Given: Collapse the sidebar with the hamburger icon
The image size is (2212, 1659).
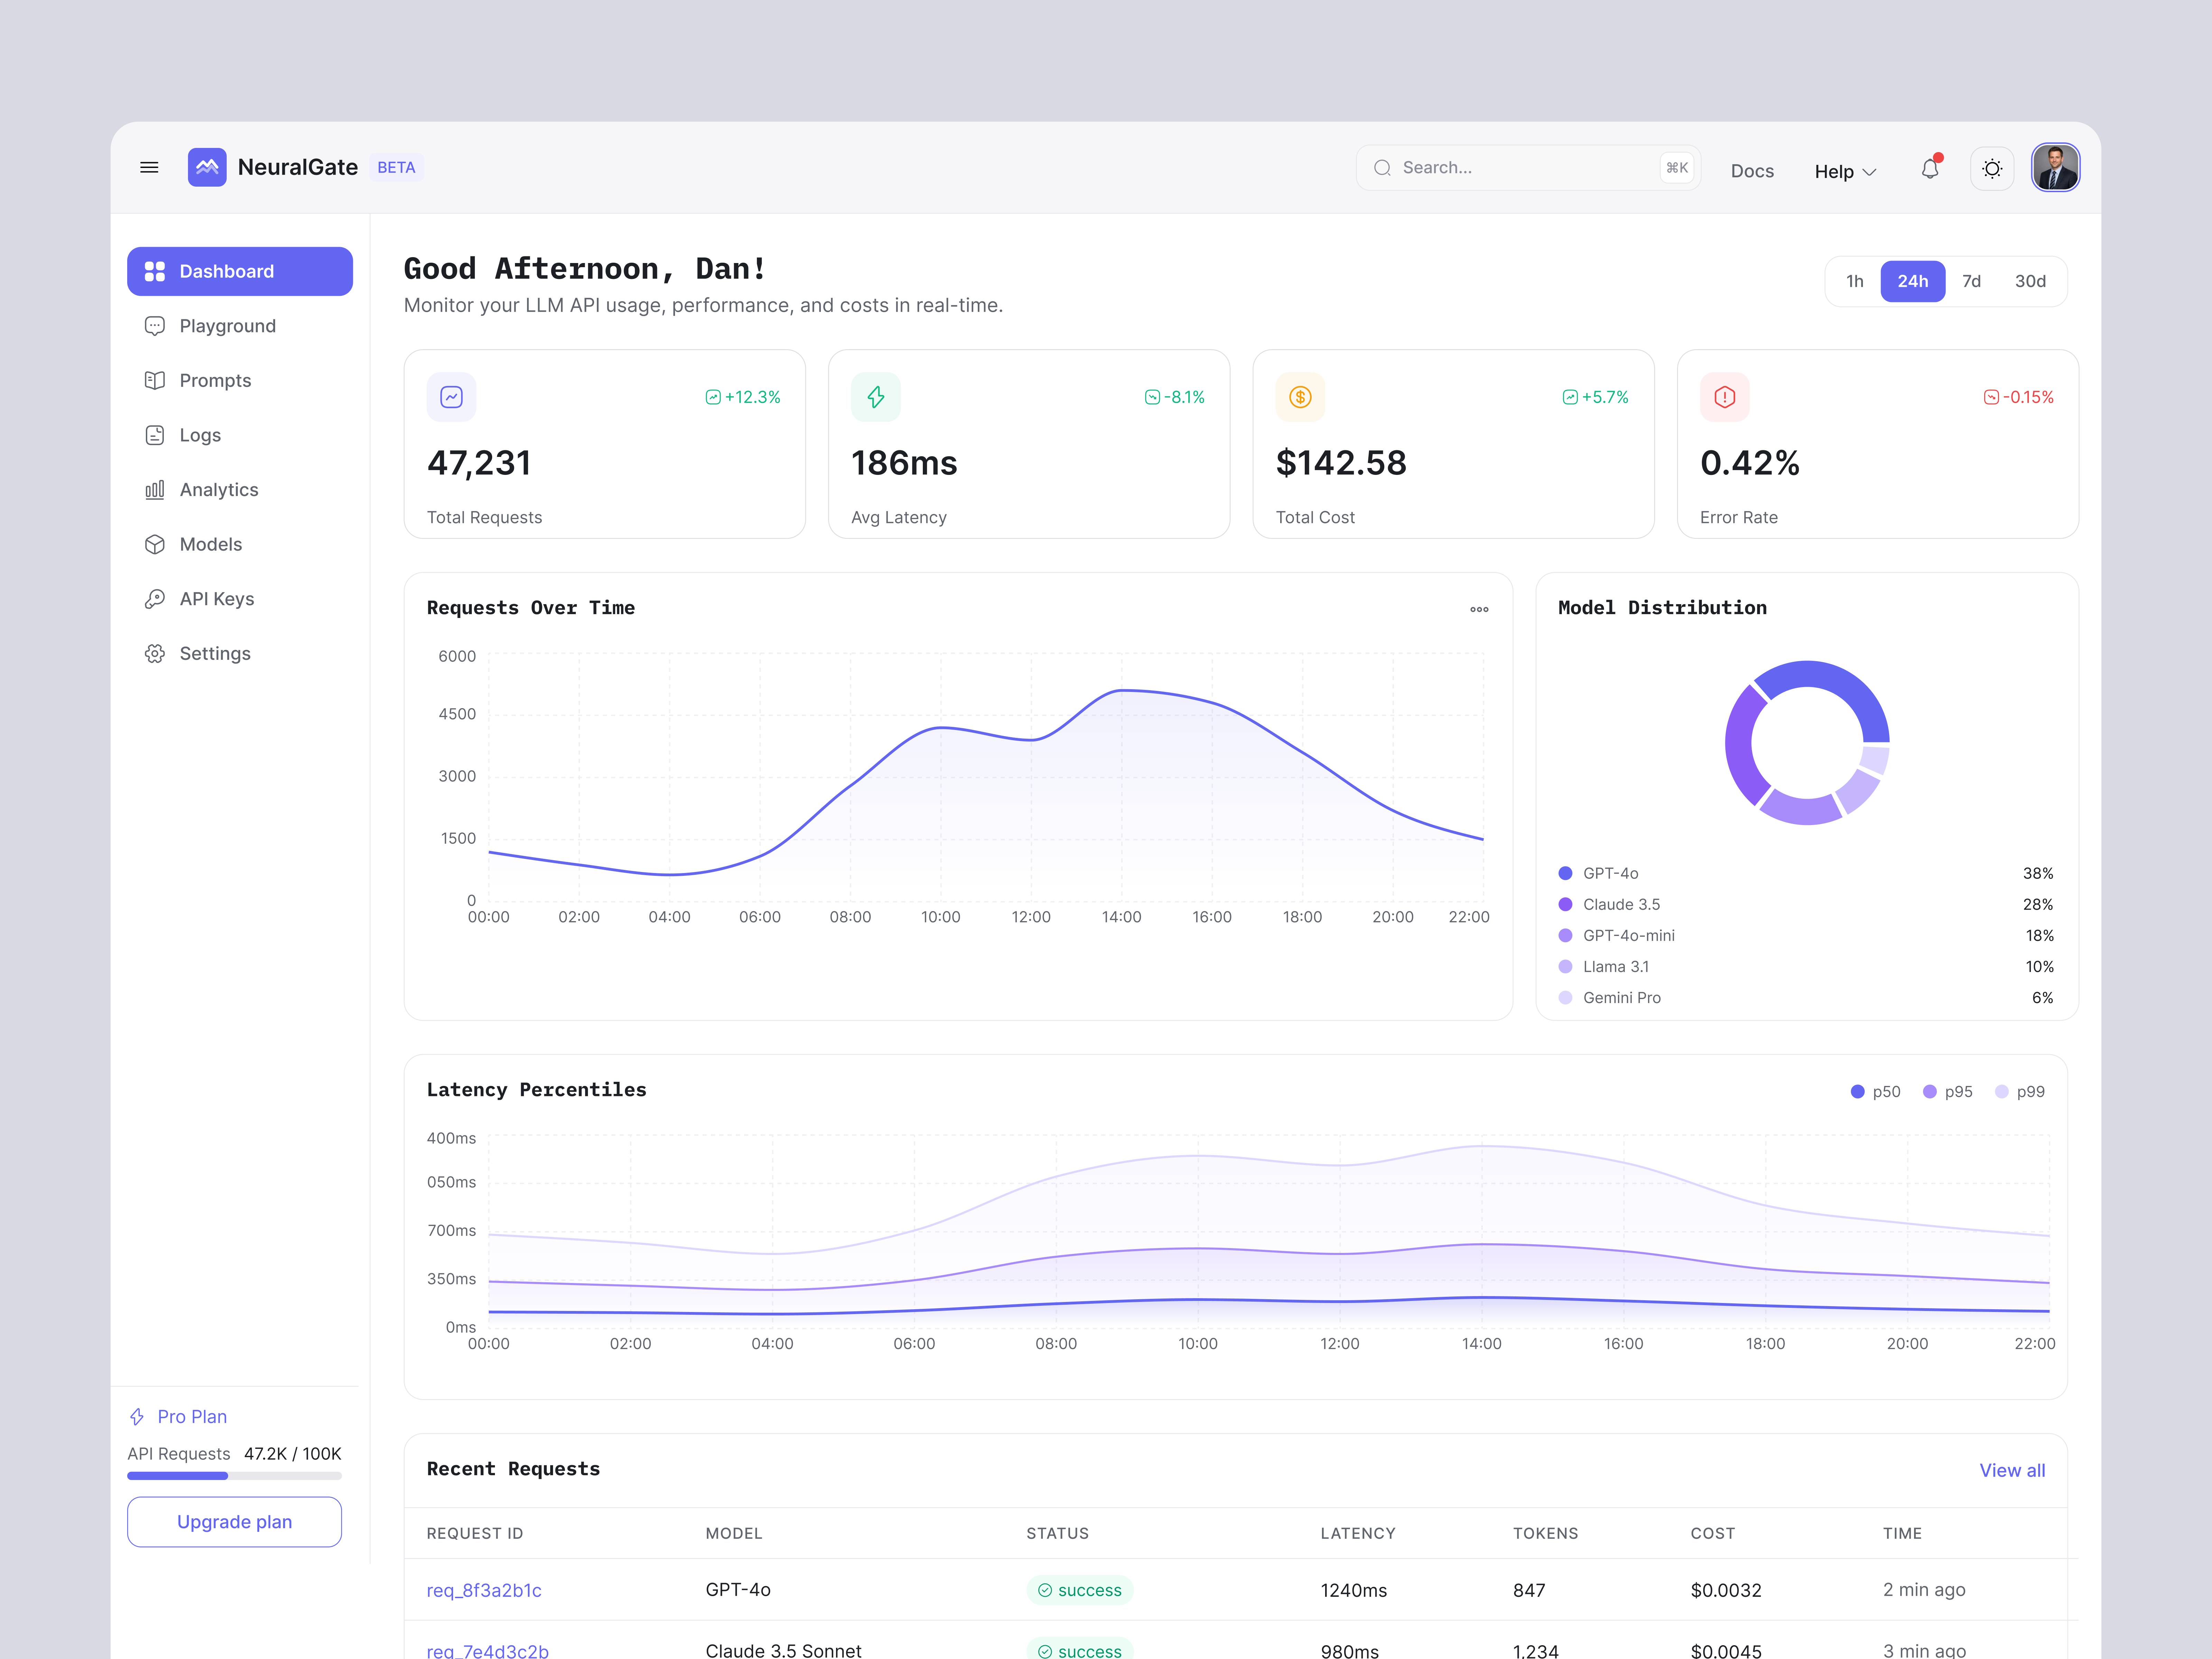Looking at the screenshot, I should [x=149, y=167].
